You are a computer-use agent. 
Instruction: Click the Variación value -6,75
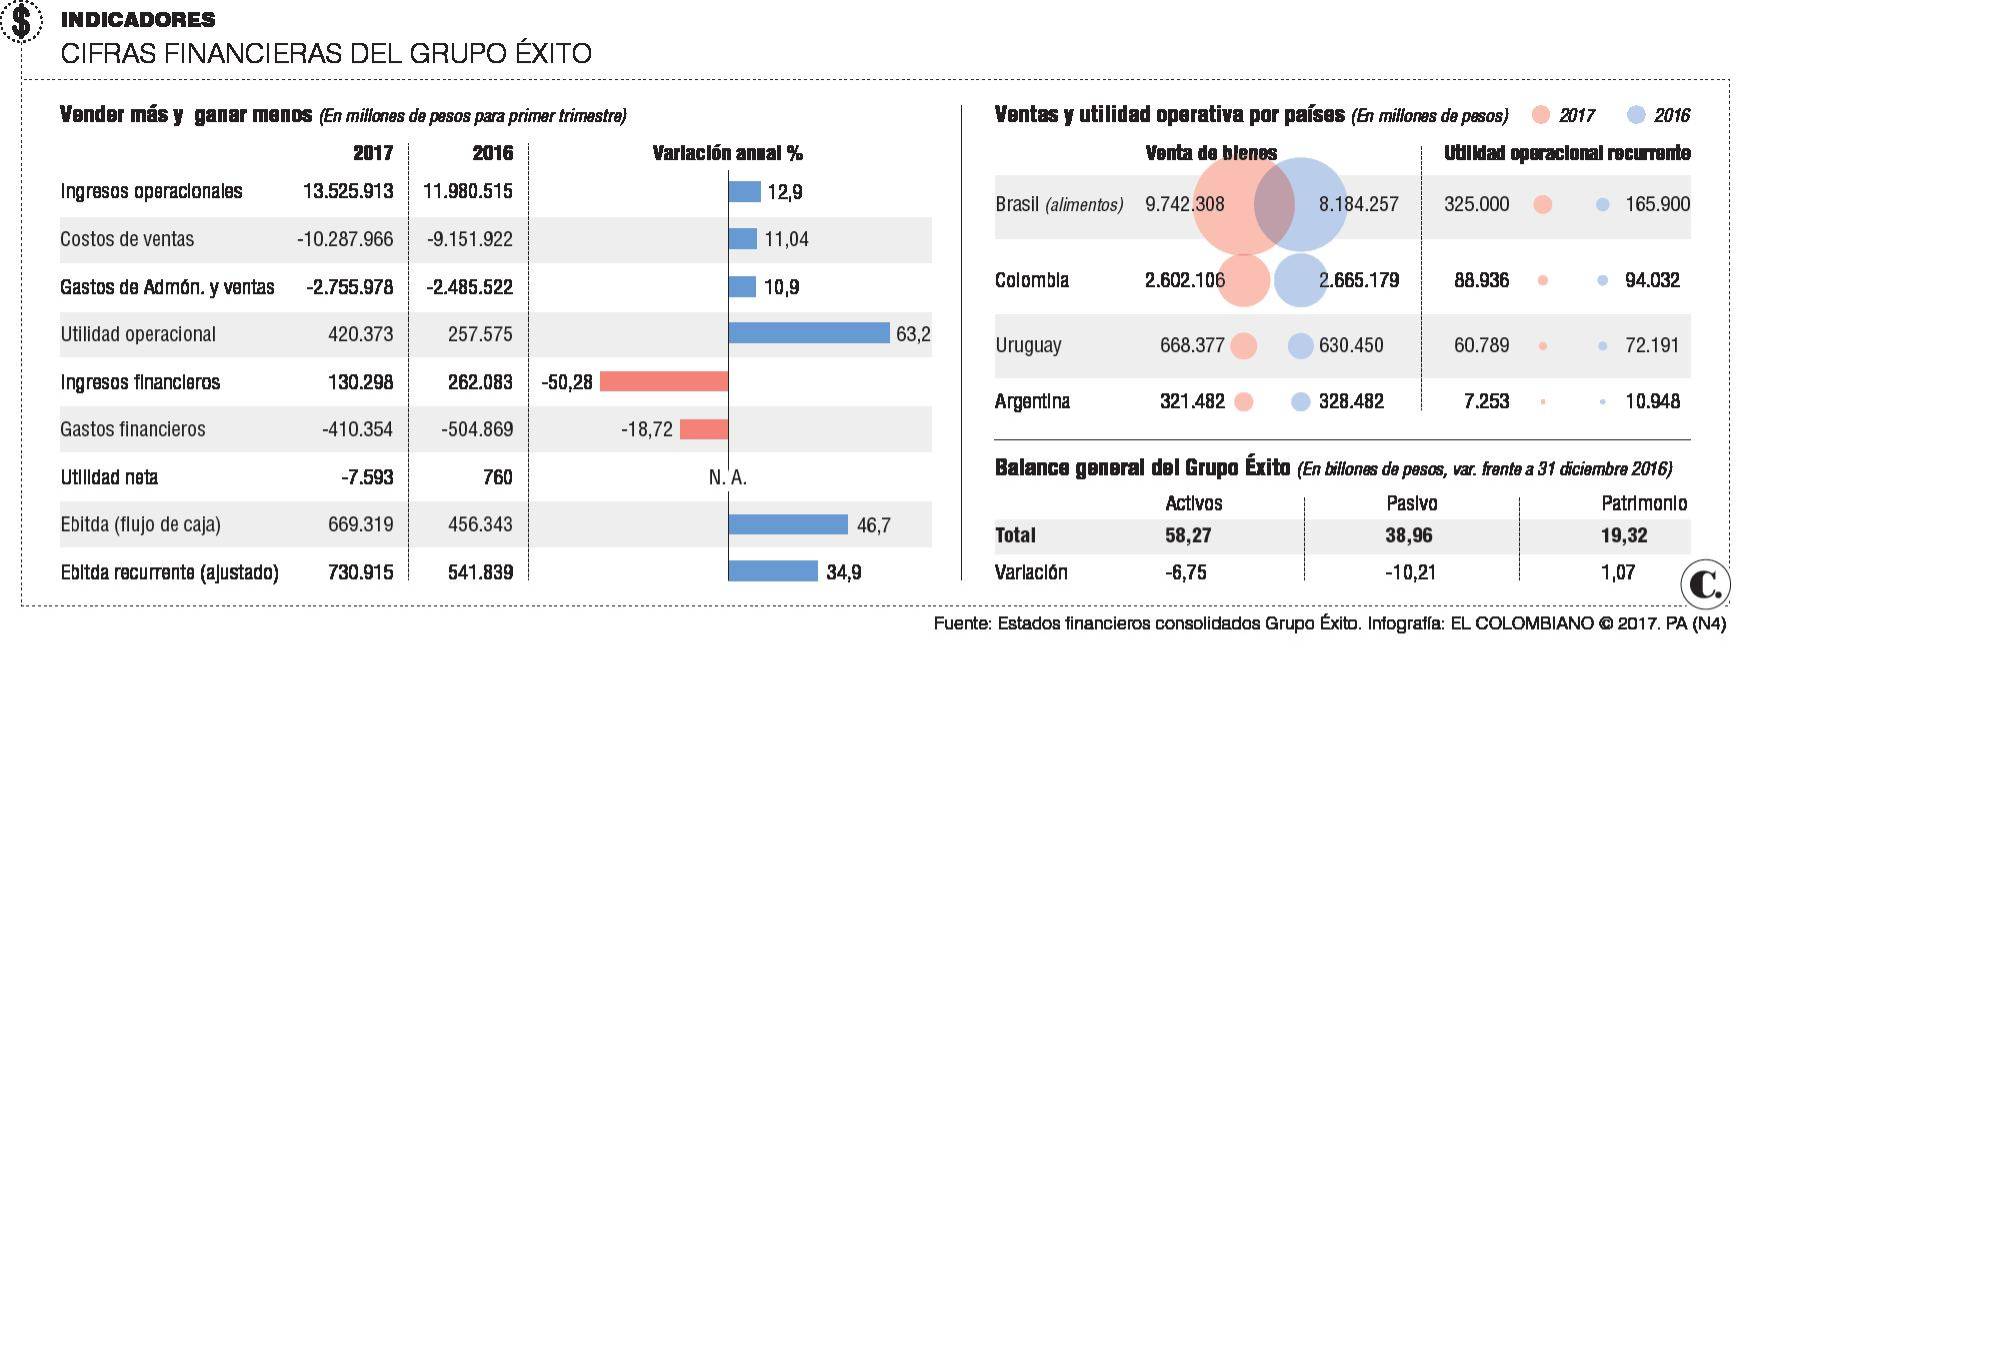pyautogui.click(x=1186, y=572)
